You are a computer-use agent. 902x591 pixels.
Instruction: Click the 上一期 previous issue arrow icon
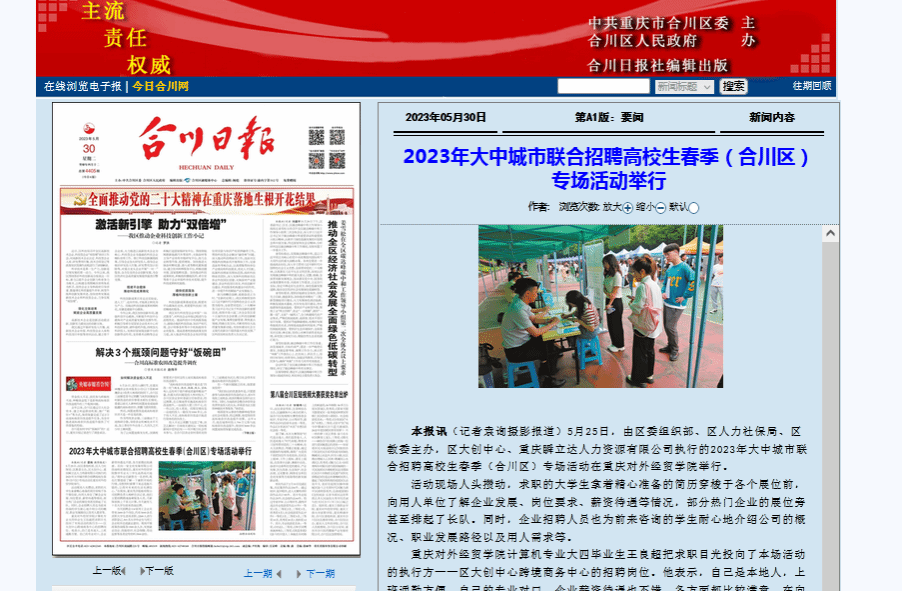pos(279,574)
